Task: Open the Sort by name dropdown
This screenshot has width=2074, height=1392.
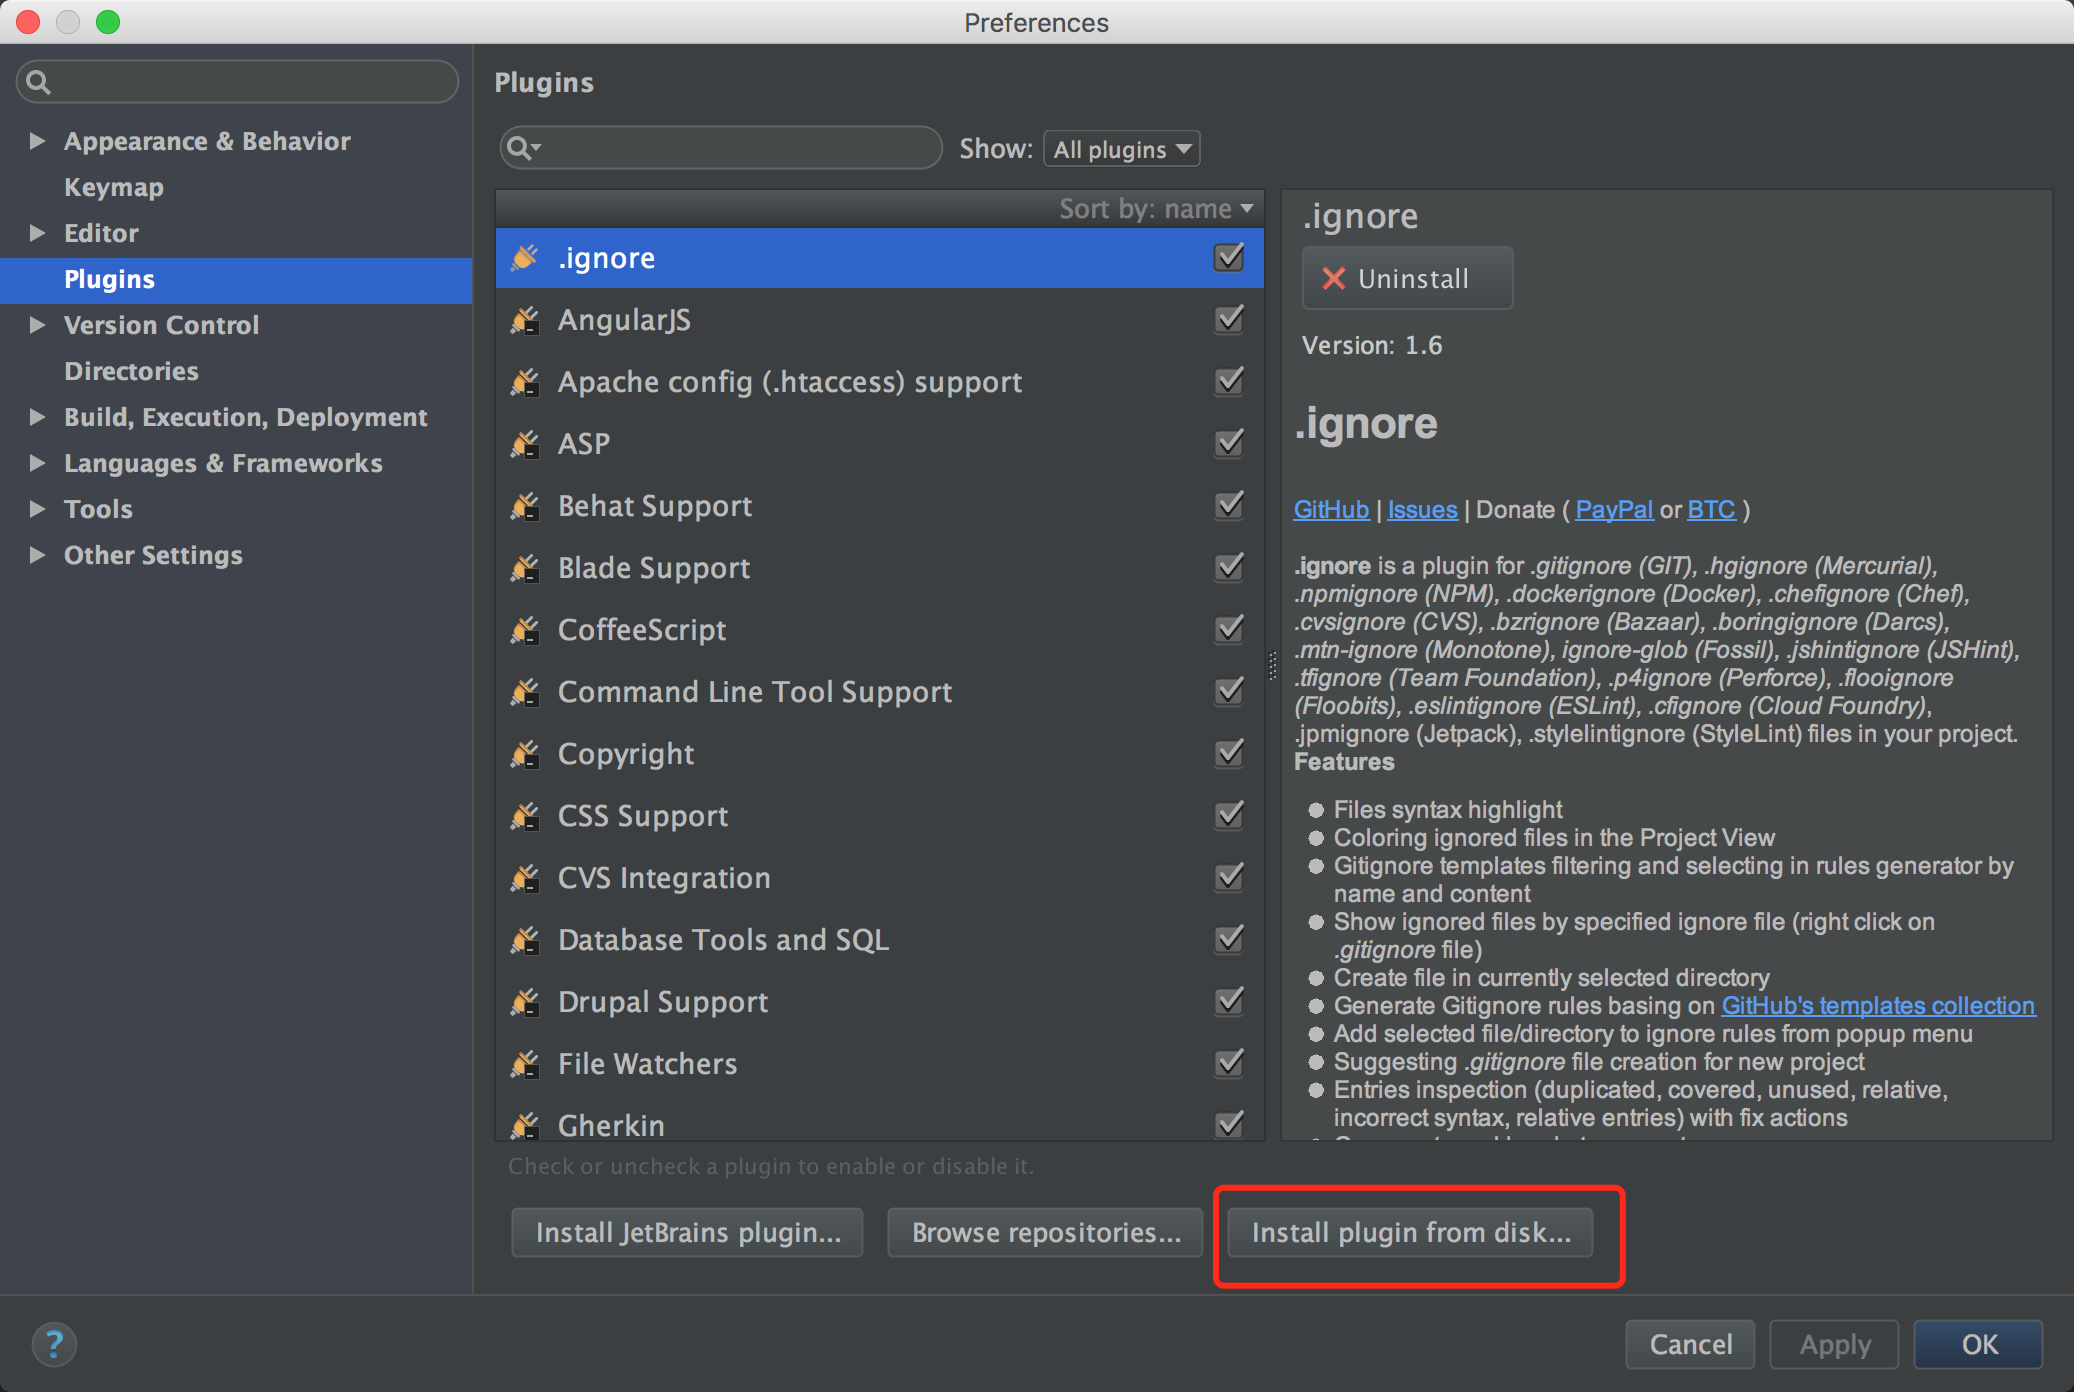Action: pyautogui.click(x=1155, y=209)
